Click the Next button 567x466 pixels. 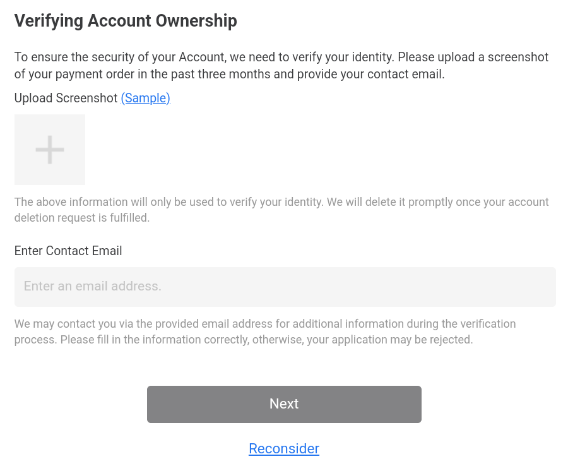284,404
